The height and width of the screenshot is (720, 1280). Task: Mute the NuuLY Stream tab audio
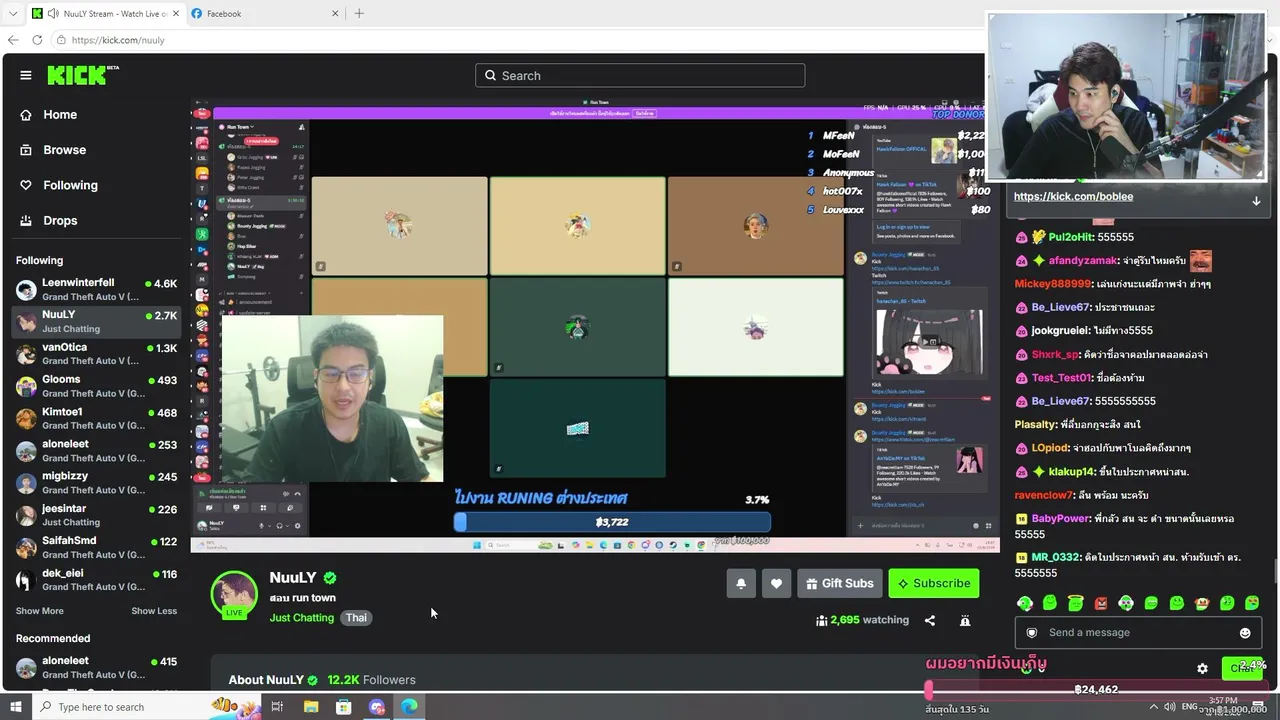[52, 14]
